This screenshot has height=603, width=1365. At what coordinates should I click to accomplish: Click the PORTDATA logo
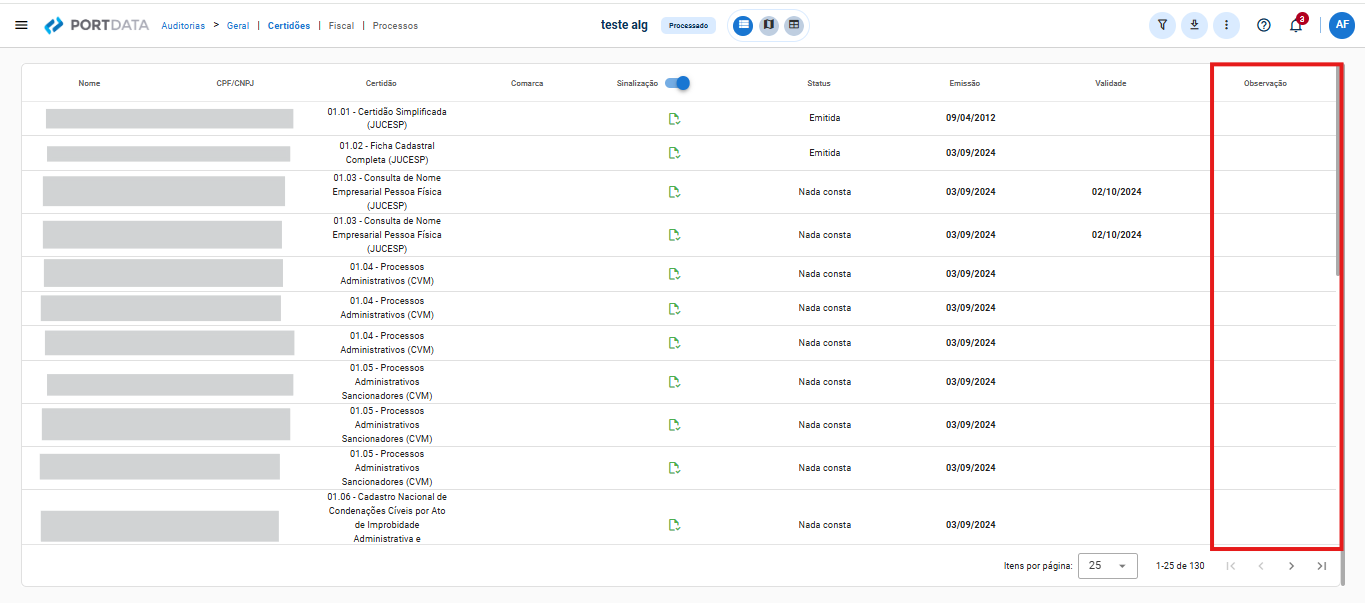tap(98, 25)
